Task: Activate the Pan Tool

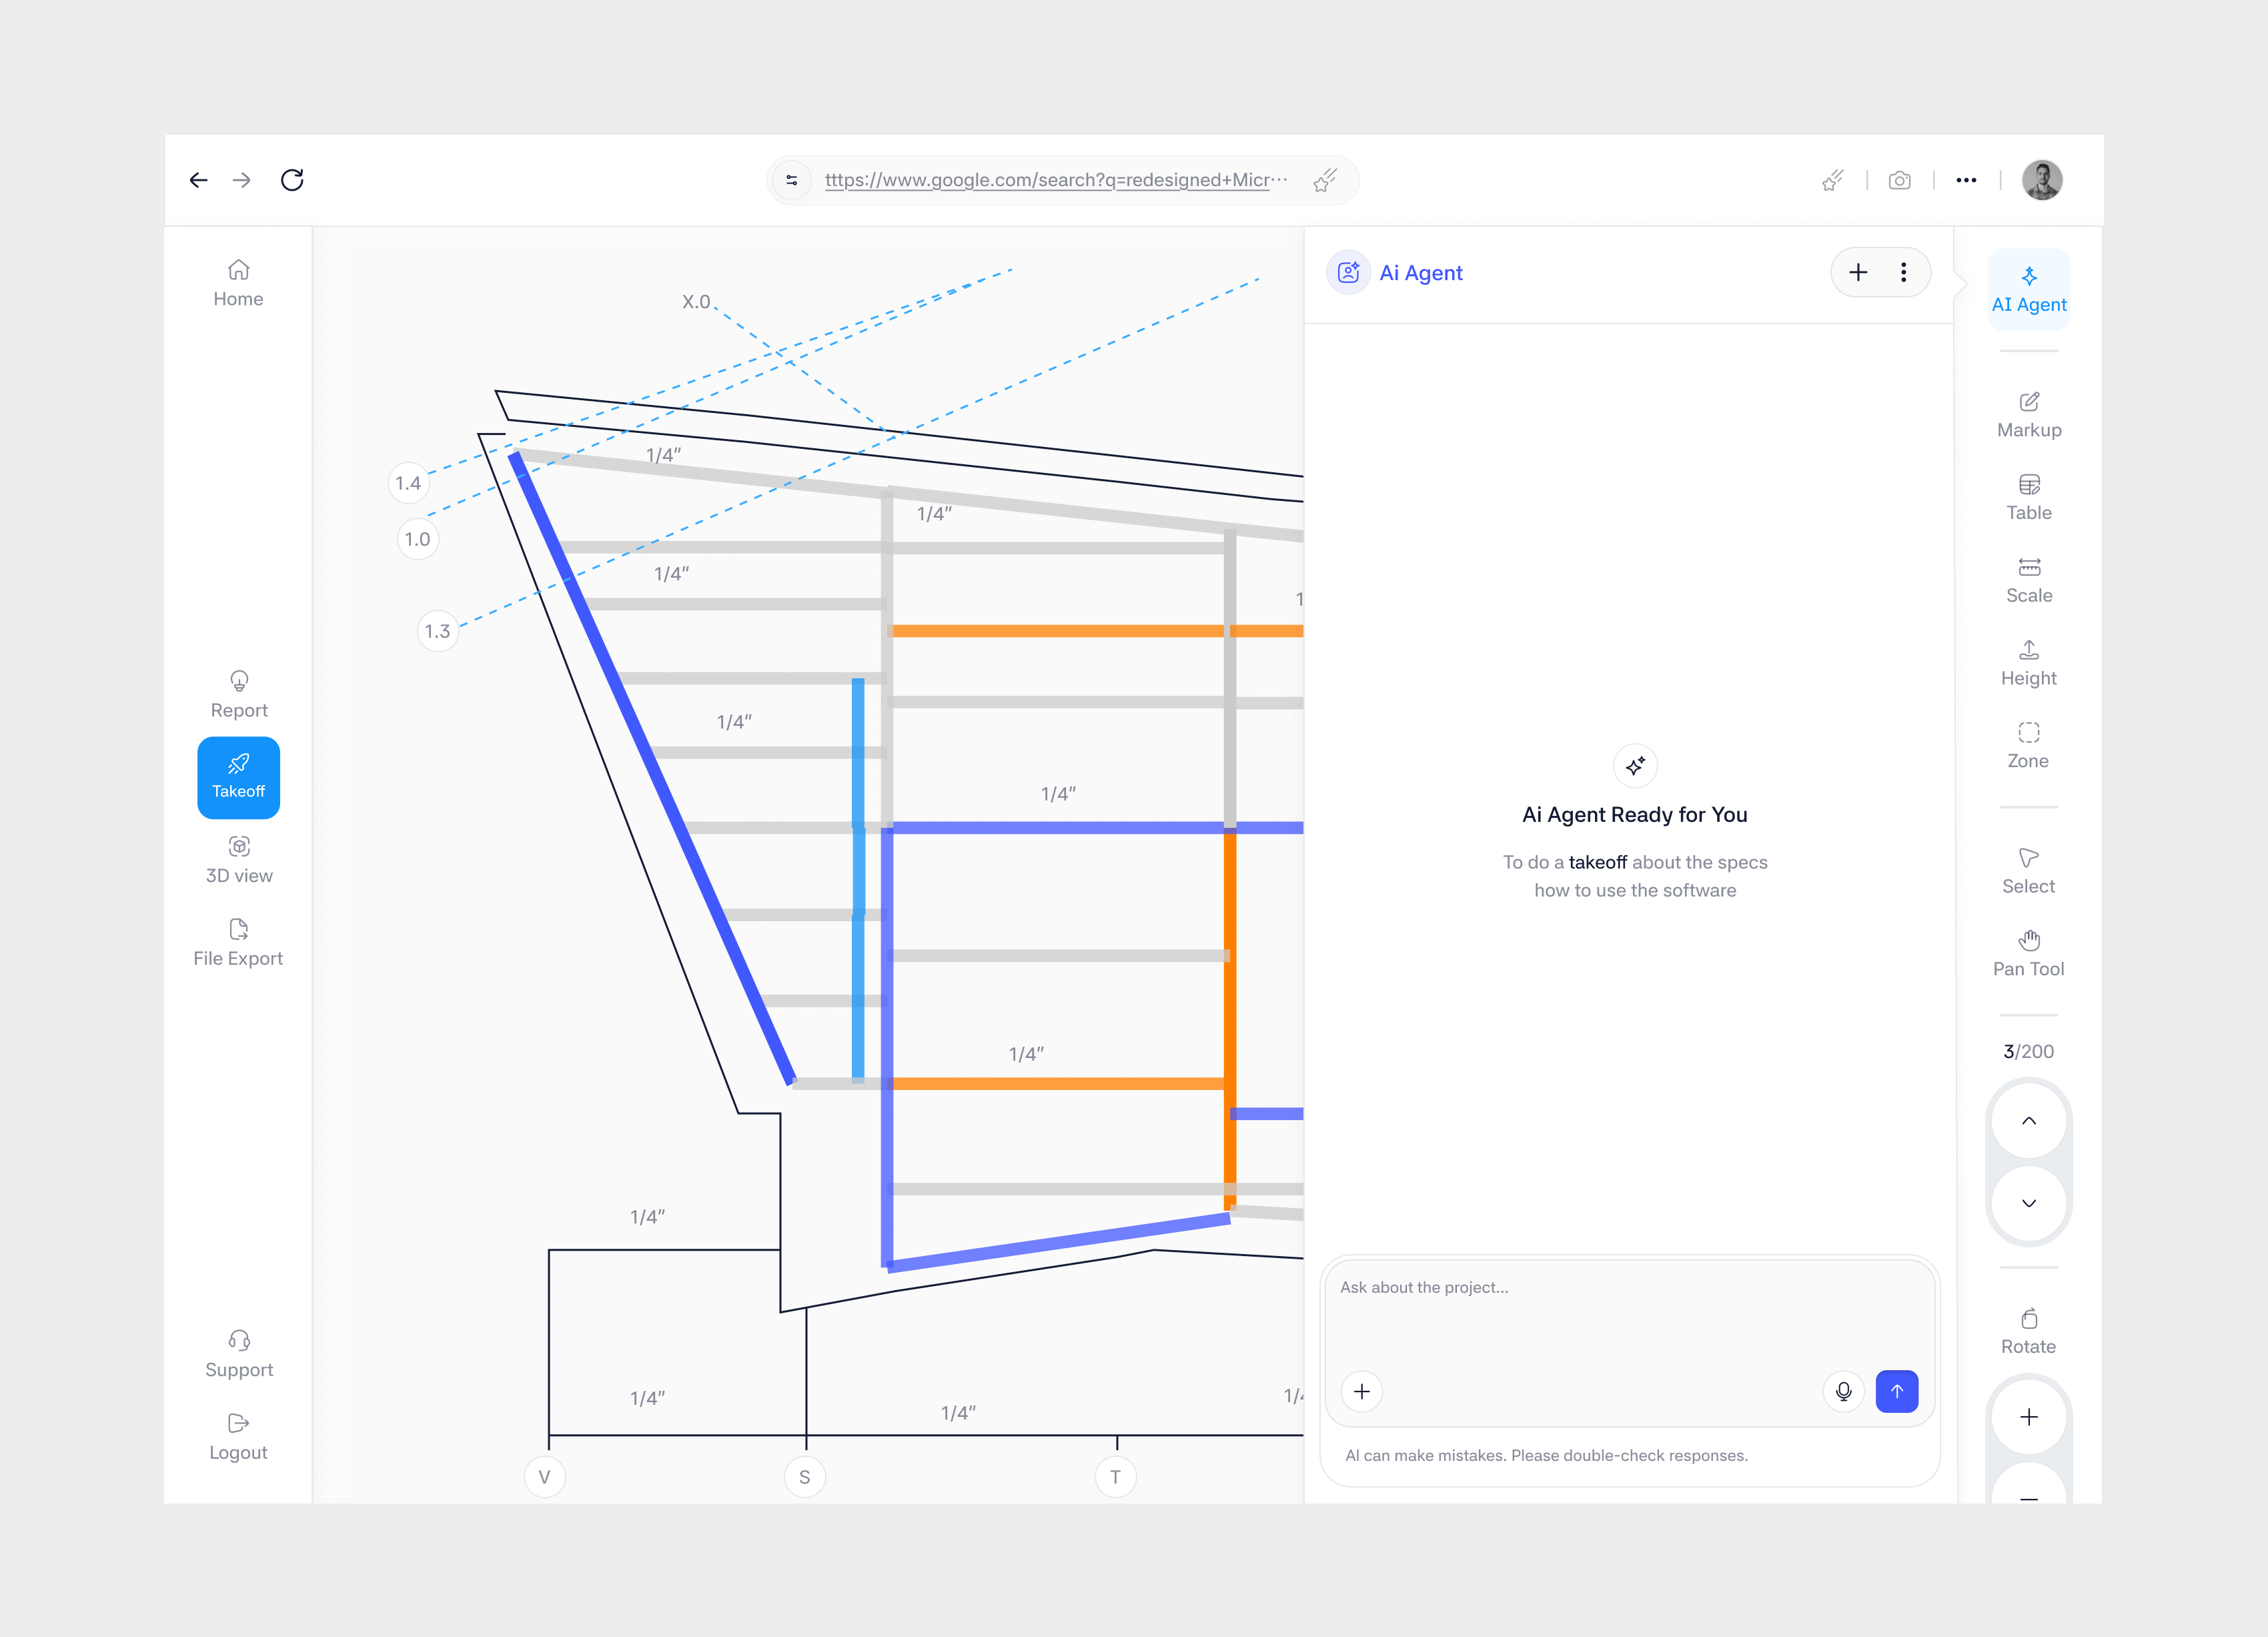Action: [2028, 954]
